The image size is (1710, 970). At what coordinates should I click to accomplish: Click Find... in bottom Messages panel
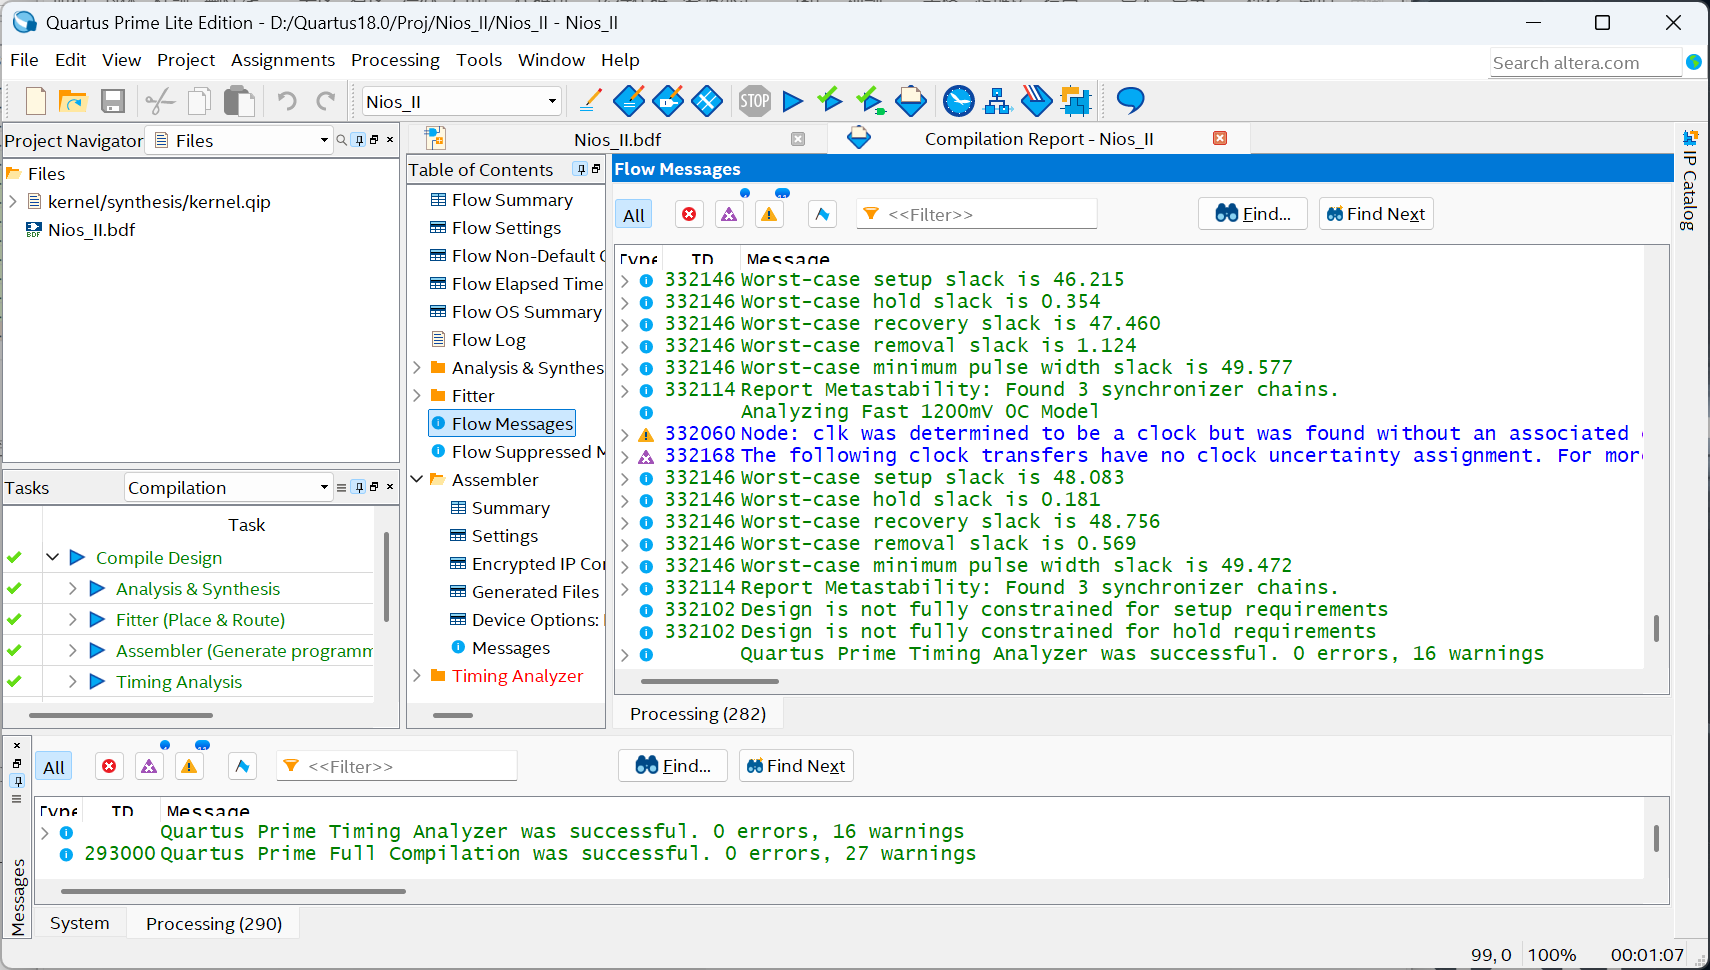click(x=673, y=766)
